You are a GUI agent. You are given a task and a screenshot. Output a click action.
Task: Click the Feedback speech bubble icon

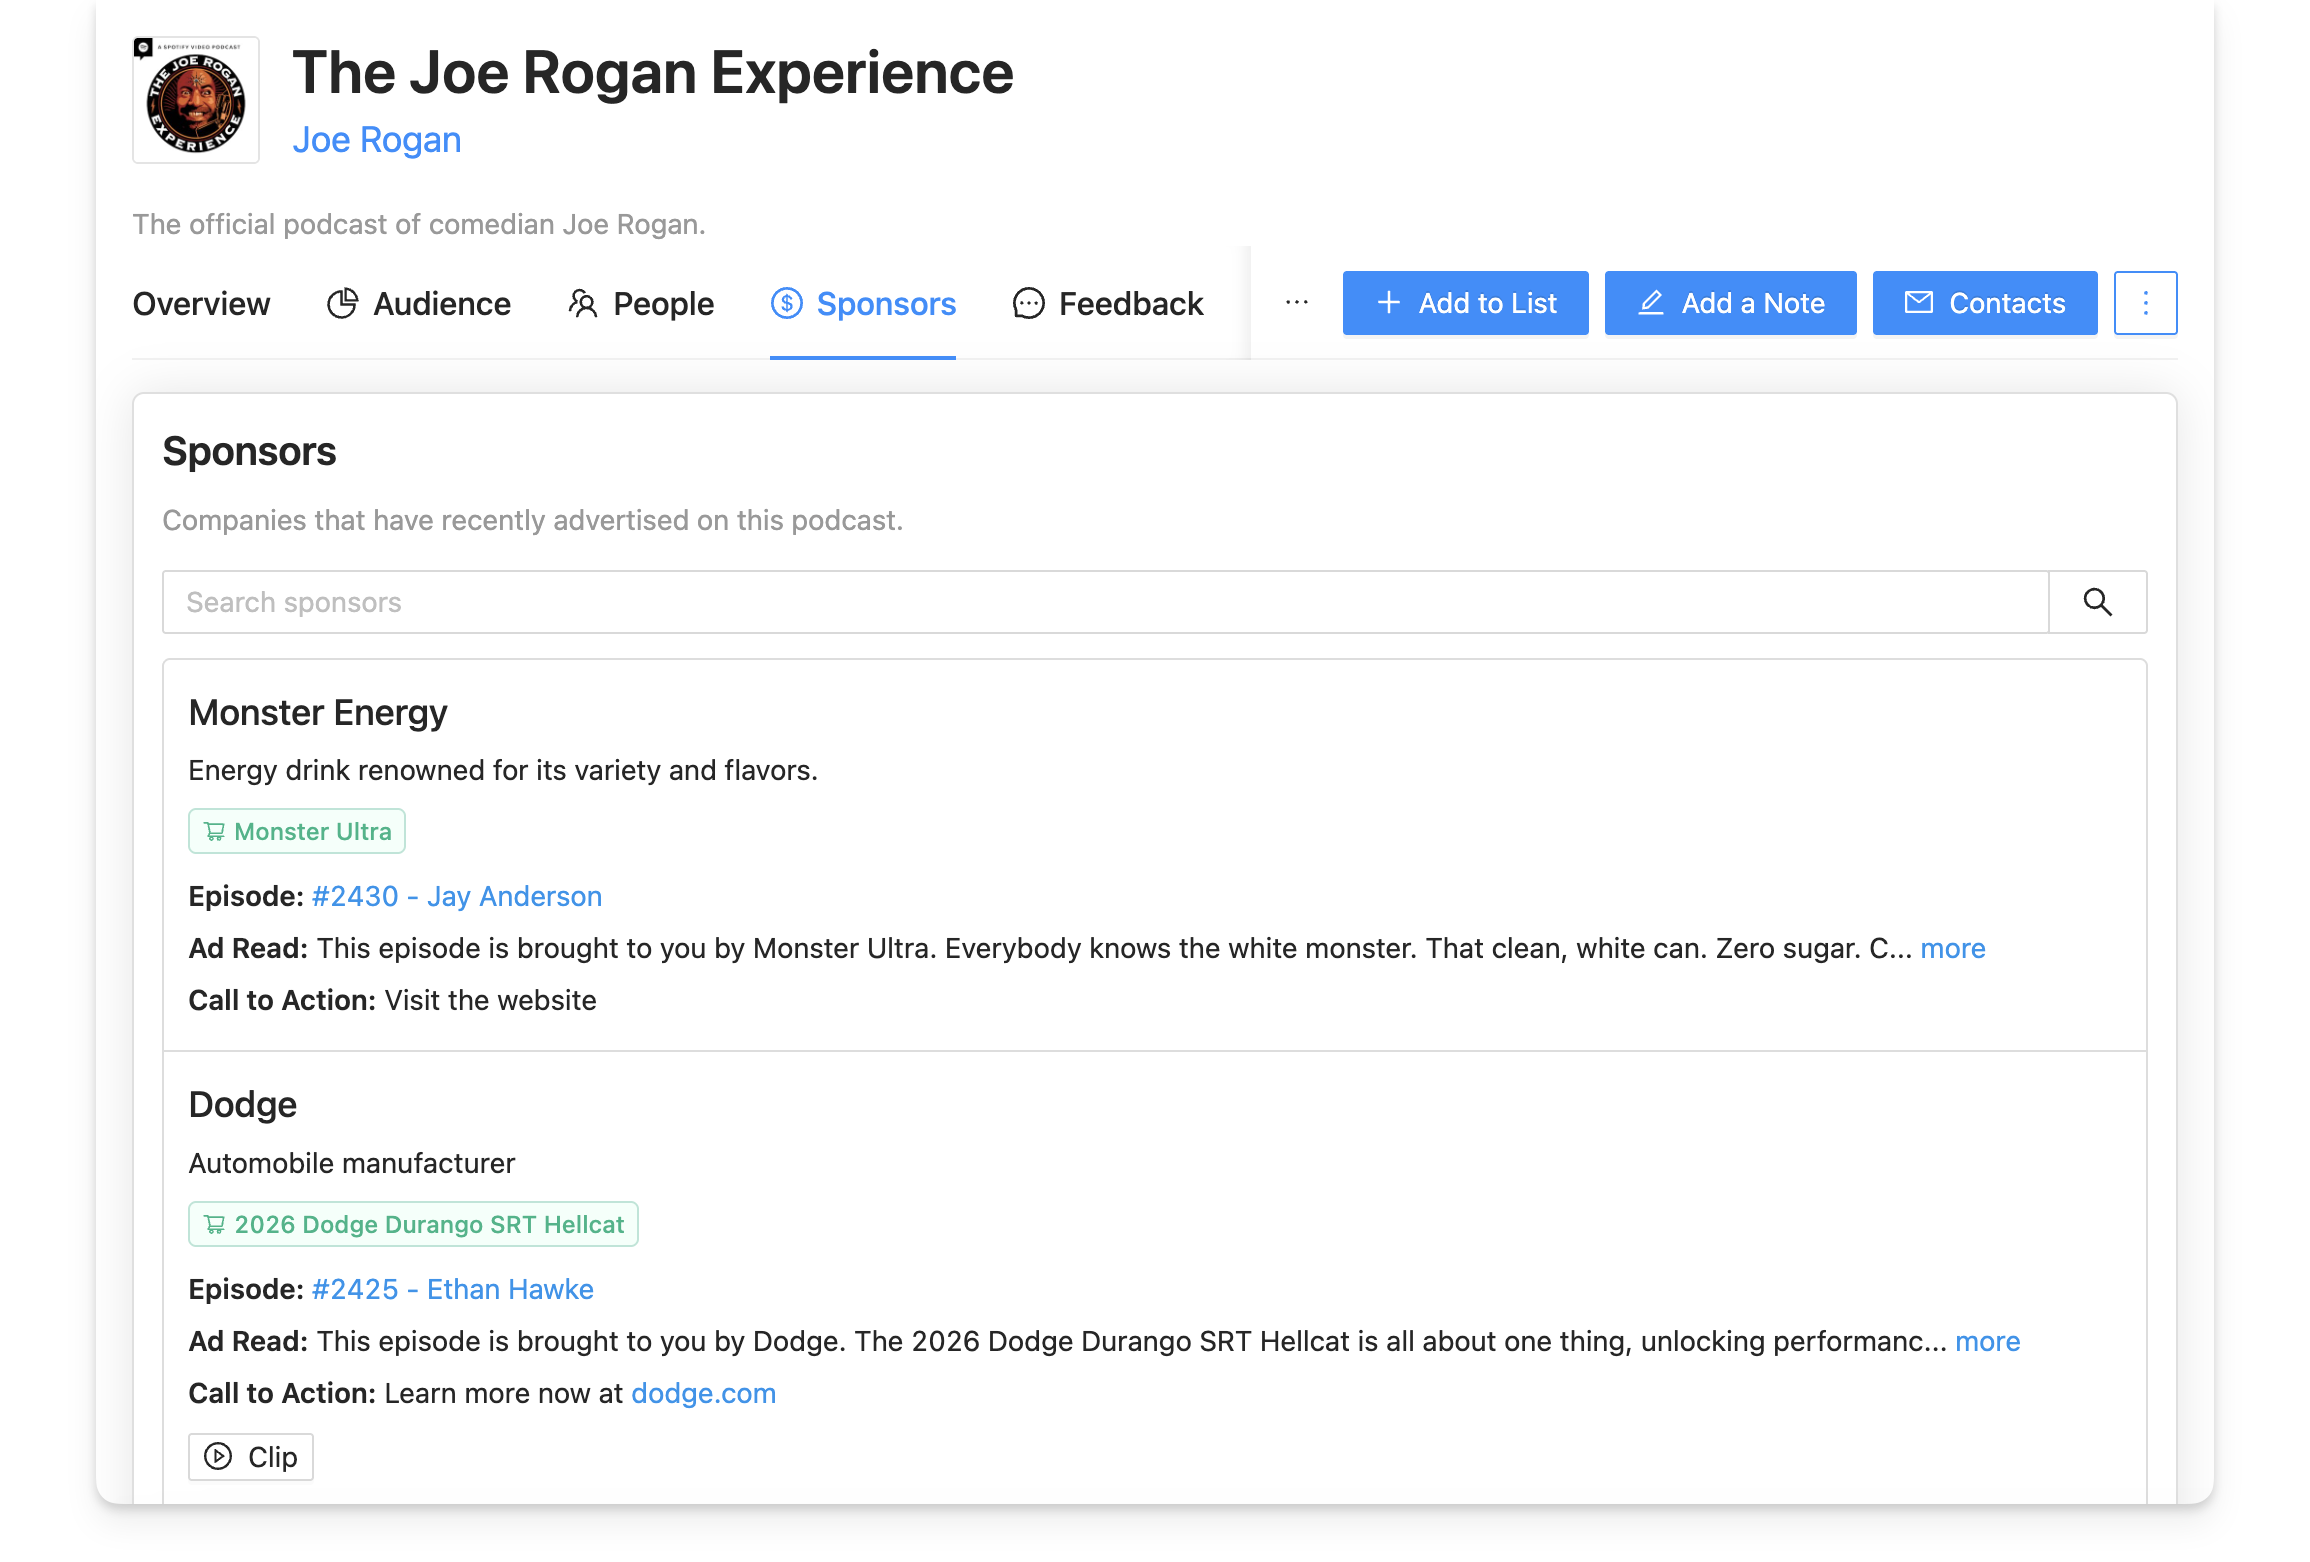1029,303
